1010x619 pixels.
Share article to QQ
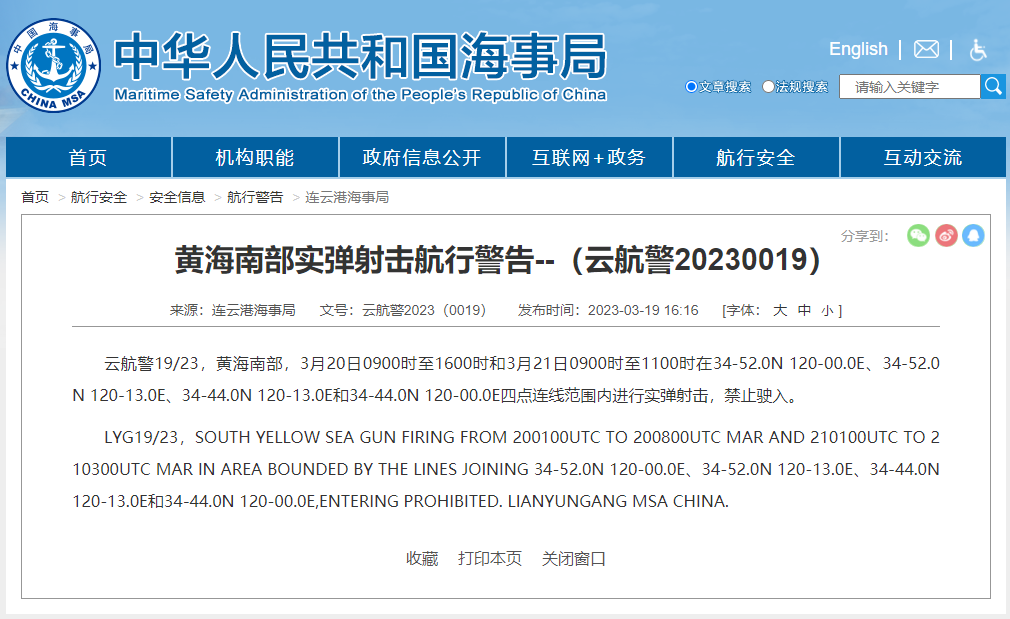(x=974, y=236)
